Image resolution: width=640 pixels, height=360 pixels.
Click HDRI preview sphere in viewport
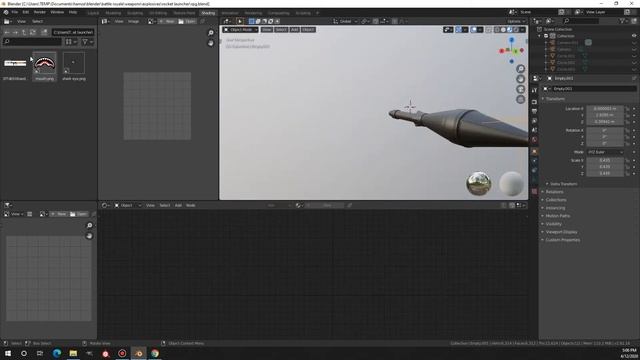(x=478, y=184)
